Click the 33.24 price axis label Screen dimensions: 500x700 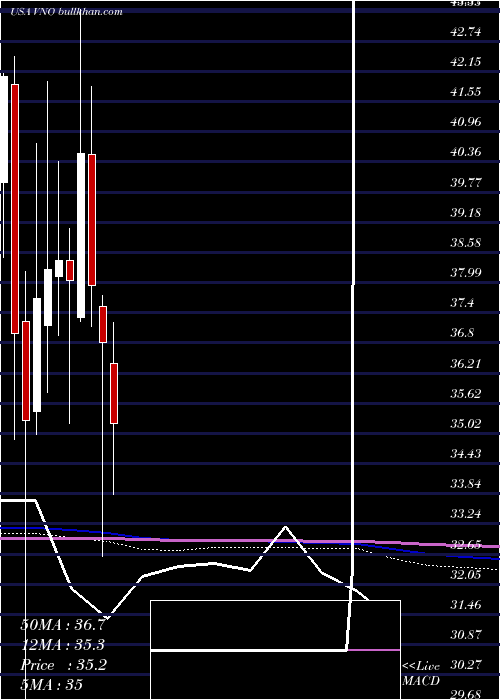click(466, 514)
